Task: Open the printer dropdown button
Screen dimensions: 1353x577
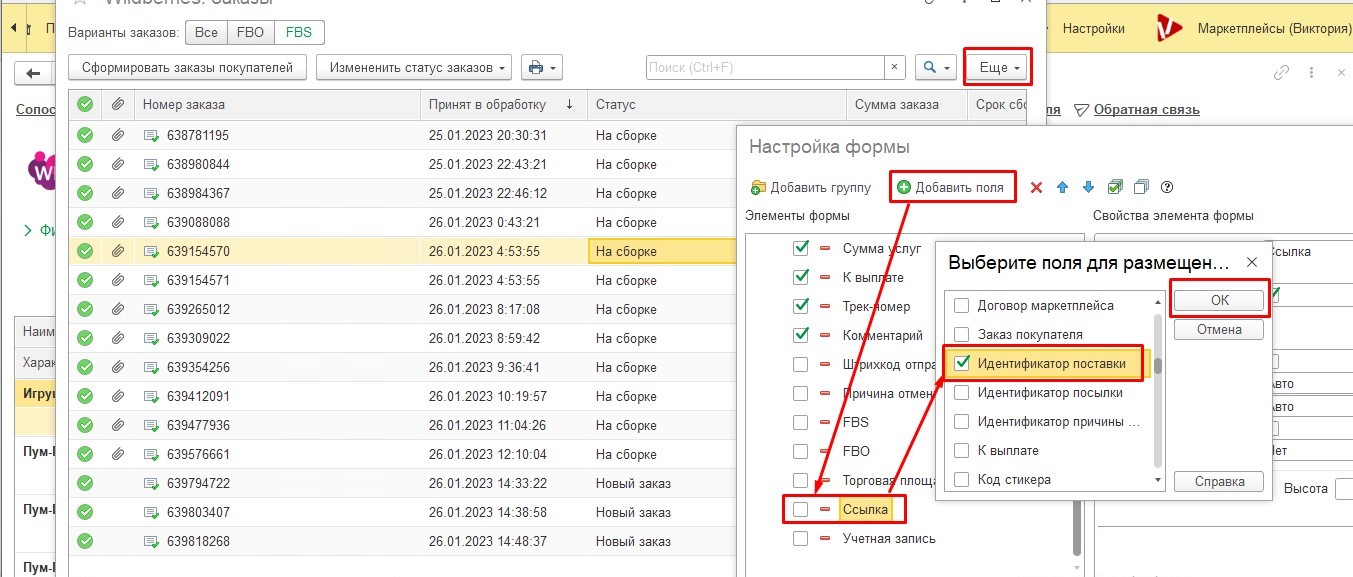Action: 542,67
